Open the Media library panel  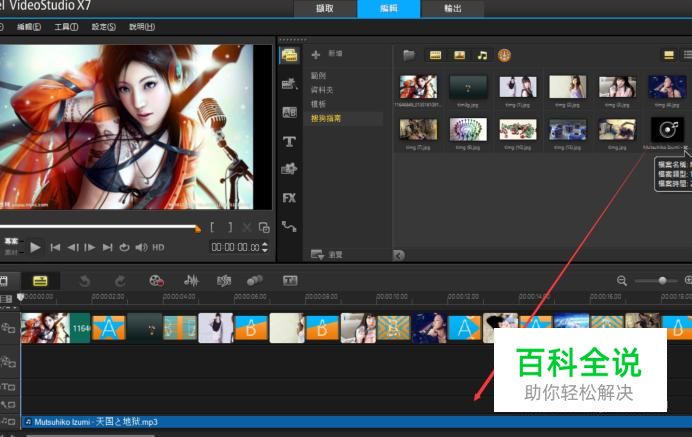coord(290,55)
